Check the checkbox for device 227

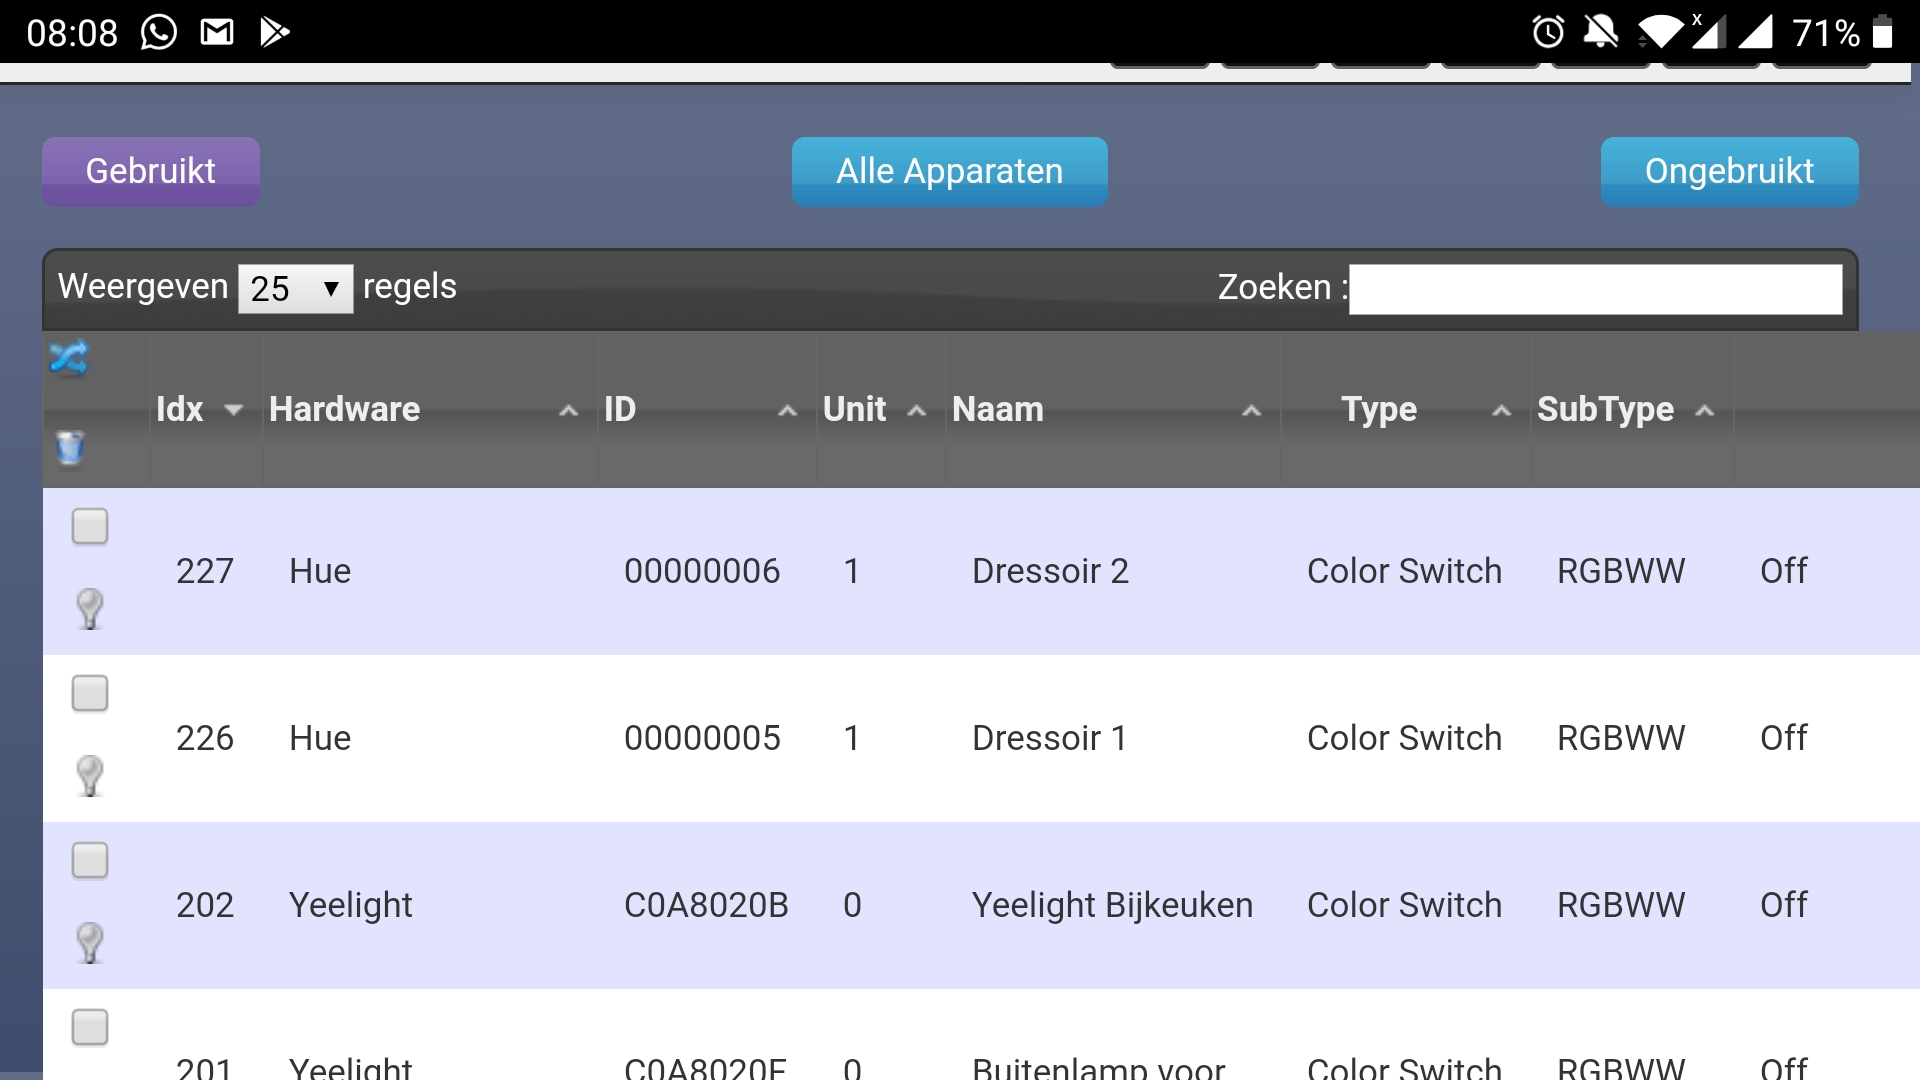(90, 526)
